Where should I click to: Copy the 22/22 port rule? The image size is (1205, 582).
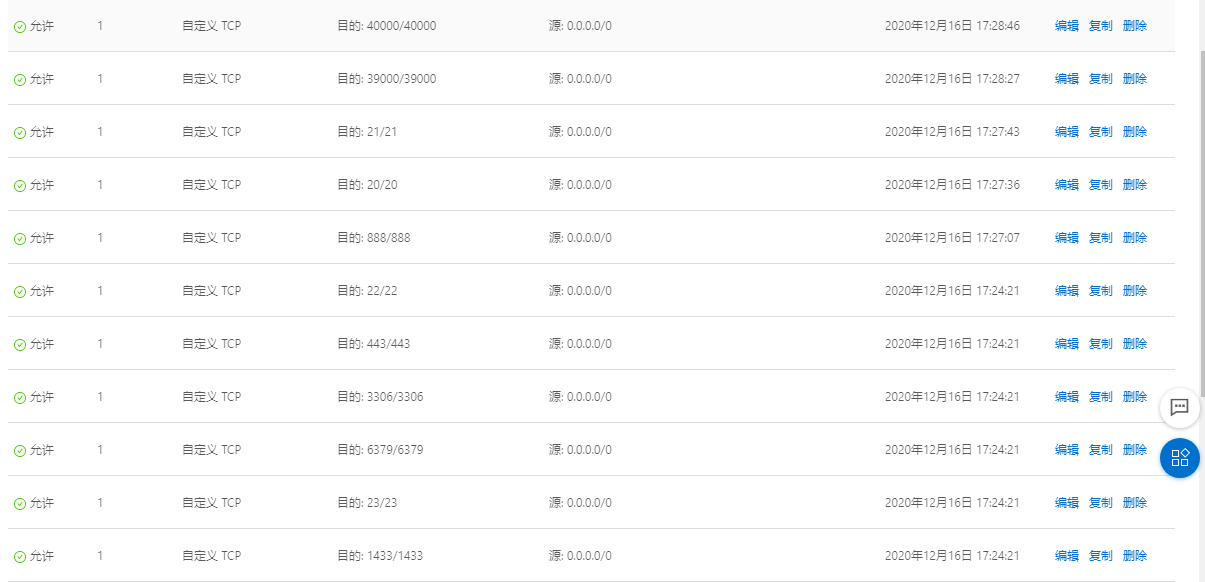click(x=1100, y=291)
